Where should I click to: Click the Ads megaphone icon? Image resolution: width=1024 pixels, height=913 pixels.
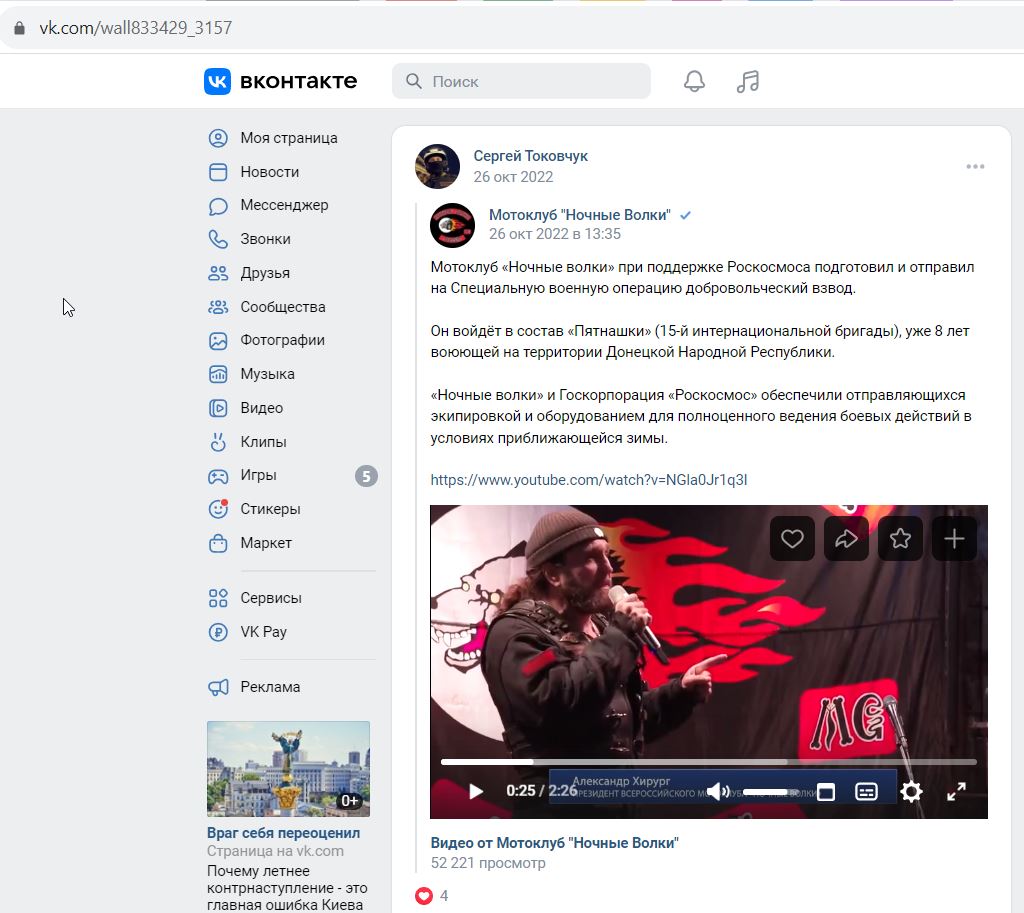click(x=218, y=687)
